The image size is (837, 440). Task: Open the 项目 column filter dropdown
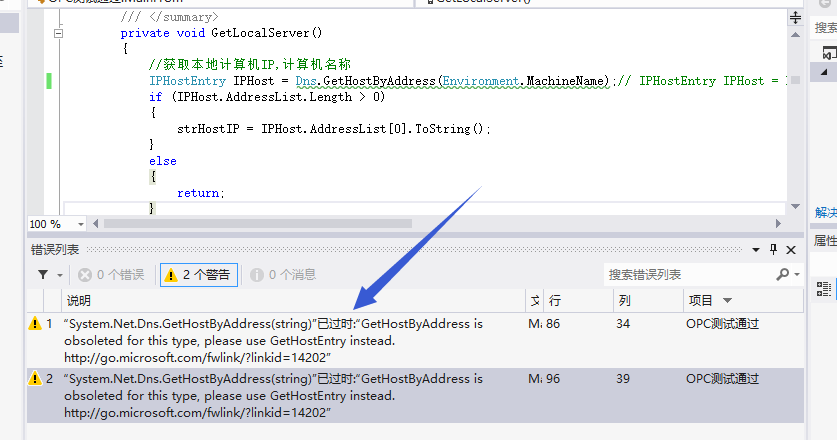[727, 300]
